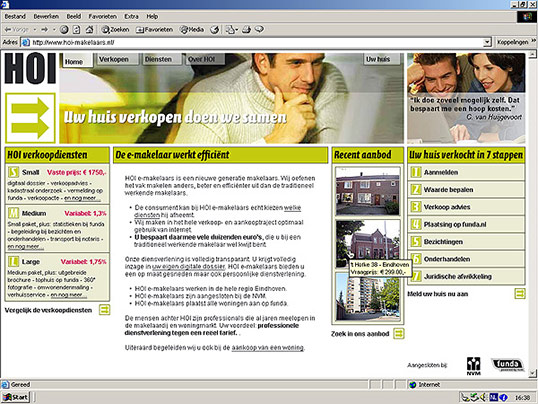Click the Print icon in toolbar
Image resolution: width=538 pixels, height=404 pixels.
click(x=246, y=30)
